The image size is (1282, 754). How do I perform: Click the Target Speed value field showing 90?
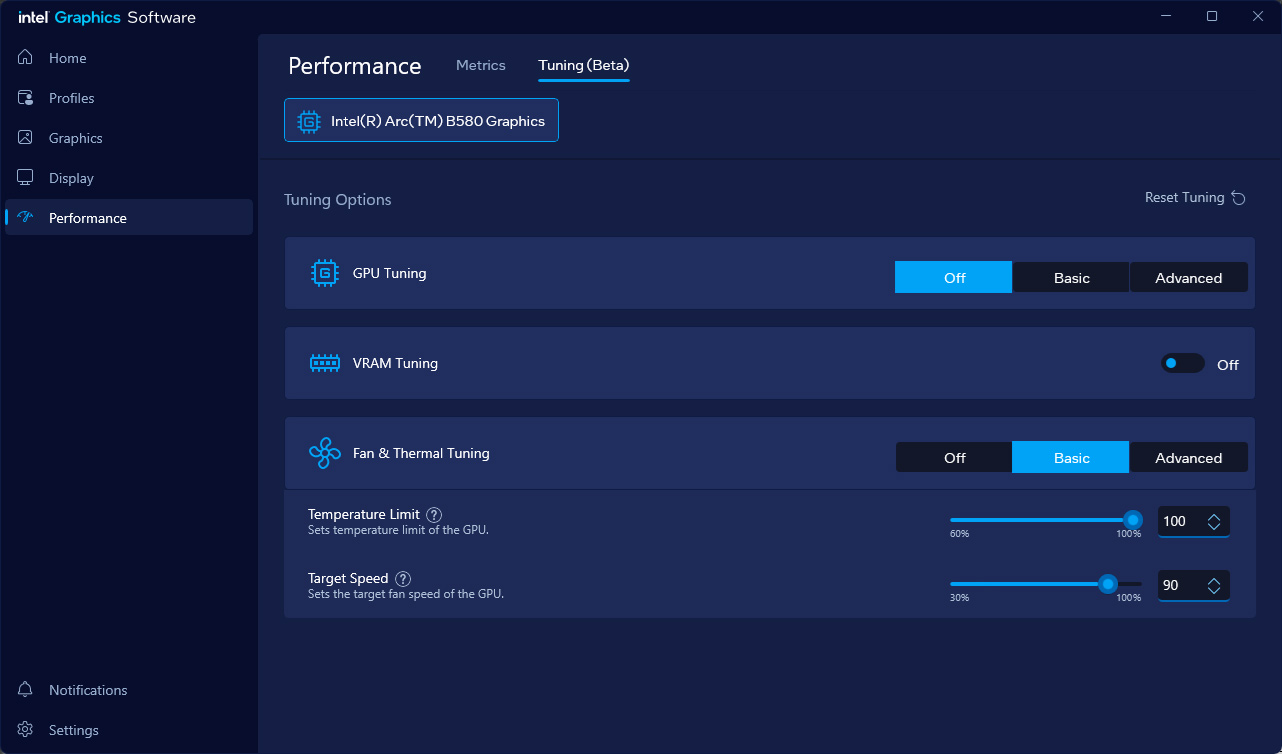[x=1180, y=585]
